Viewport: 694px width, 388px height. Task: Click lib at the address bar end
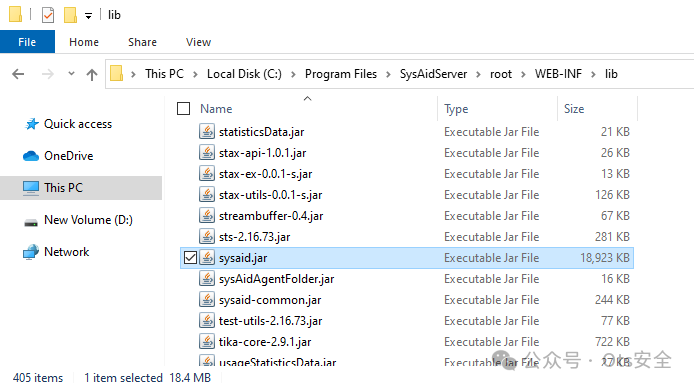611,74
